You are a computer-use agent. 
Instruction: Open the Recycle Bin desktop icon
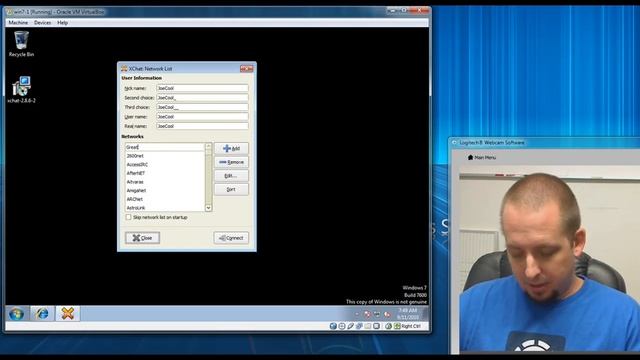(21, 44)
